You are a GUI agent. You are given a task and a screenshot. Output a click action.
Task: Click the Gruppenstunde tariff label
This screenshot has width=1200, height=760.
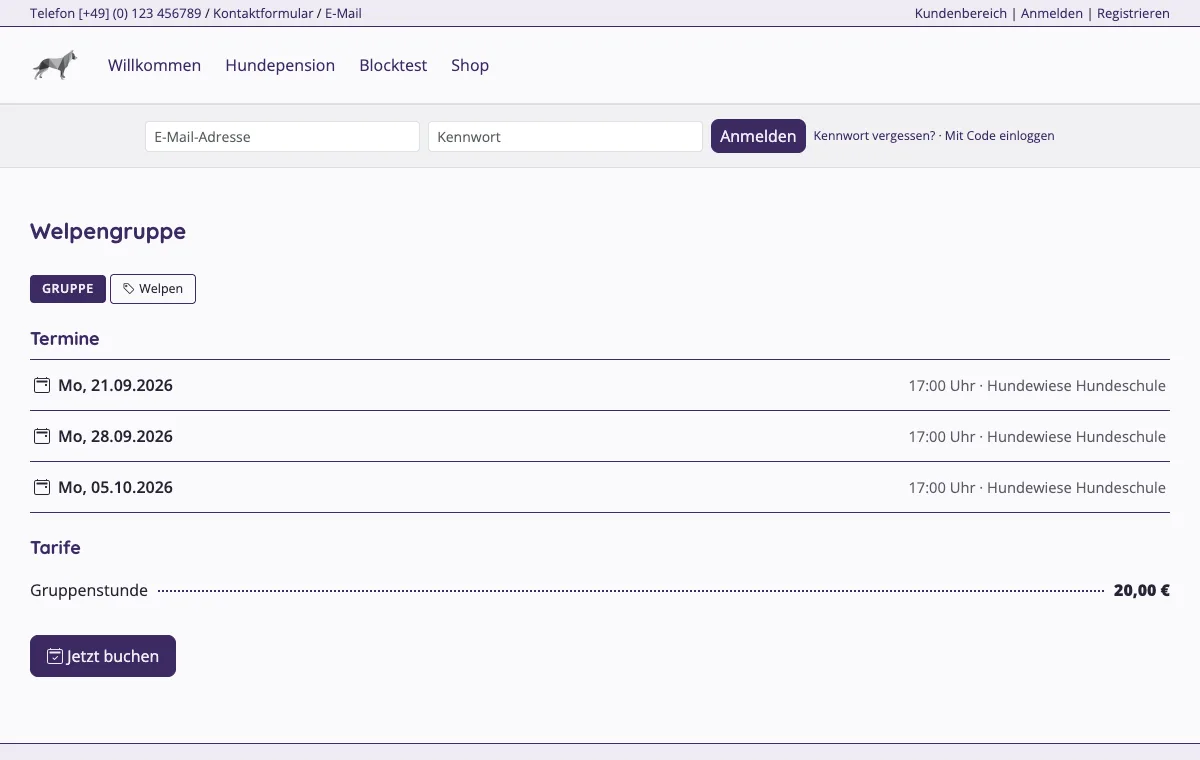(89, 590)
